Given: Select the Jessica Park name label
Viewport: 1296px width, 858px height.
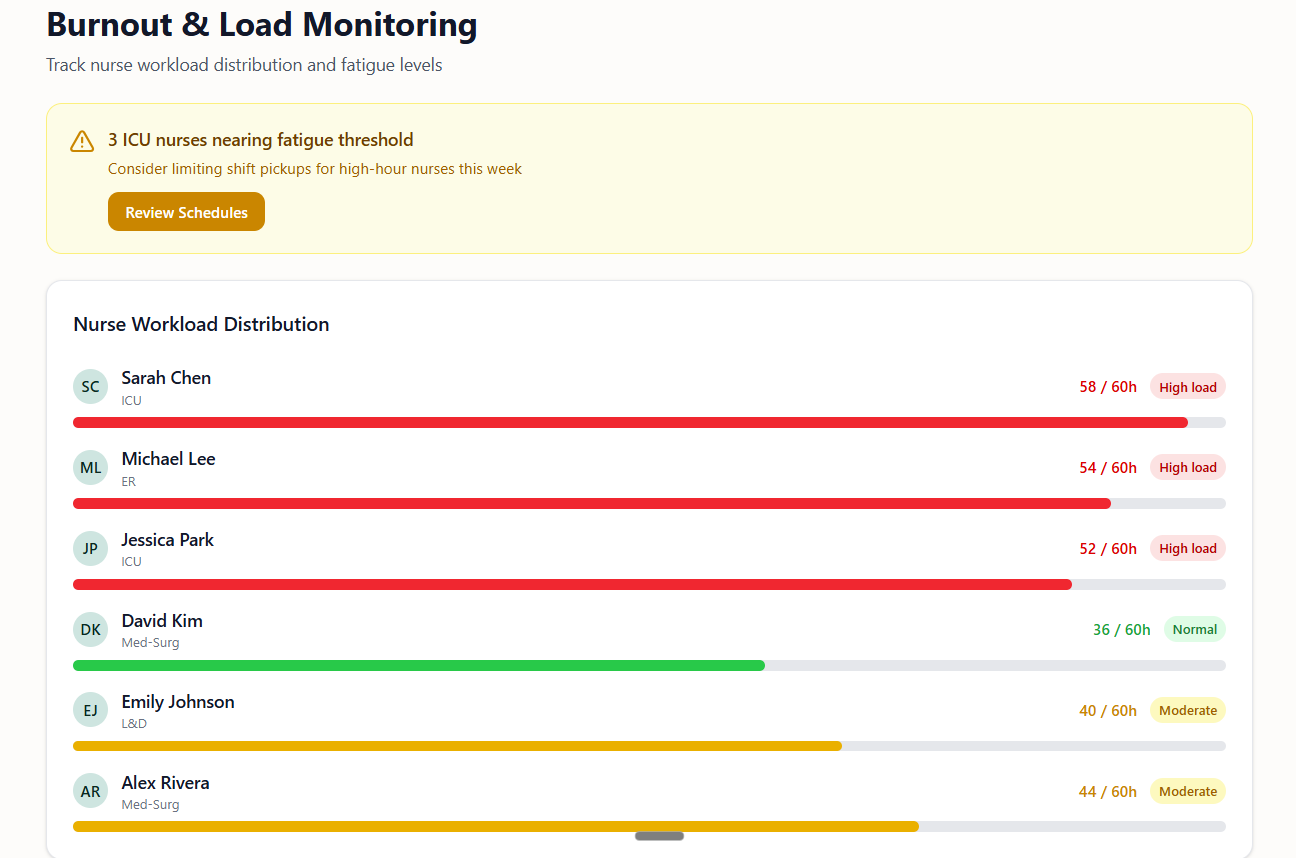Looking at the screenshot, I should click(x=168, y=540).
